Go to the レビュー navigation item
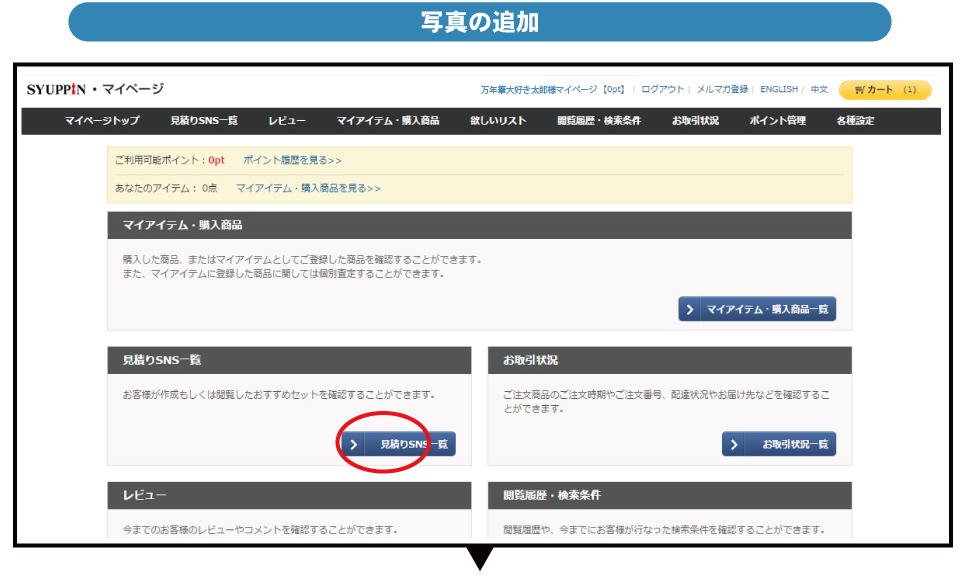Screen dimensions: 960x582 [x=287, y=121]
